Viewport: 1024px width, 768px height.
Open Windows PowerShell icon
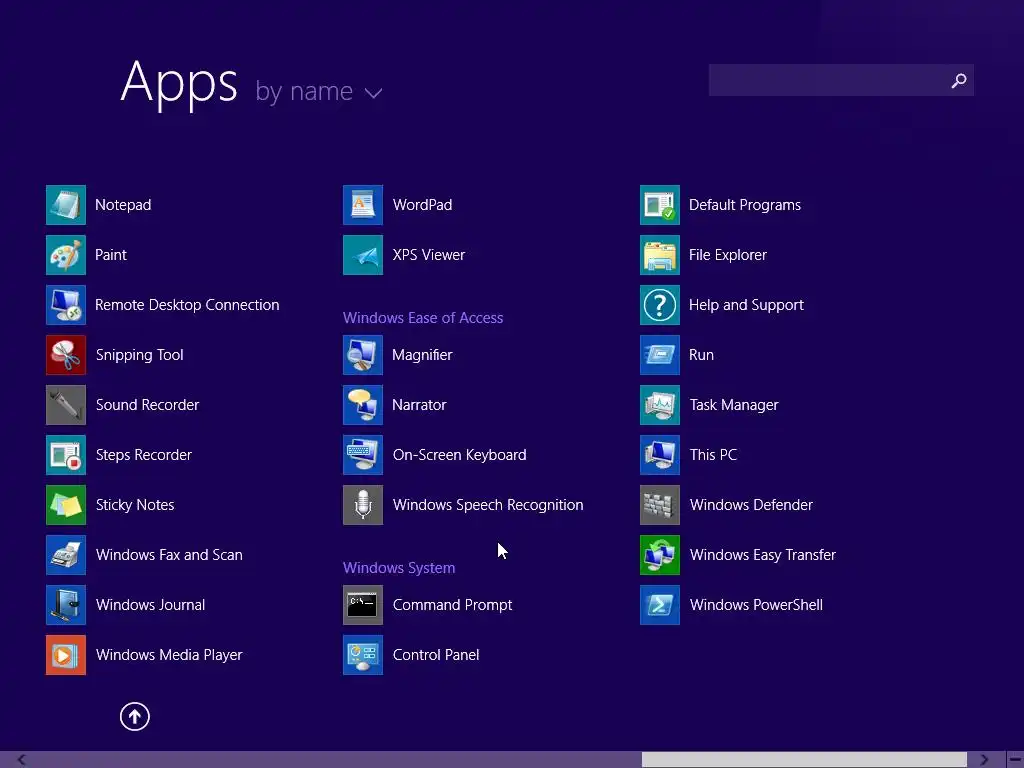660,605
